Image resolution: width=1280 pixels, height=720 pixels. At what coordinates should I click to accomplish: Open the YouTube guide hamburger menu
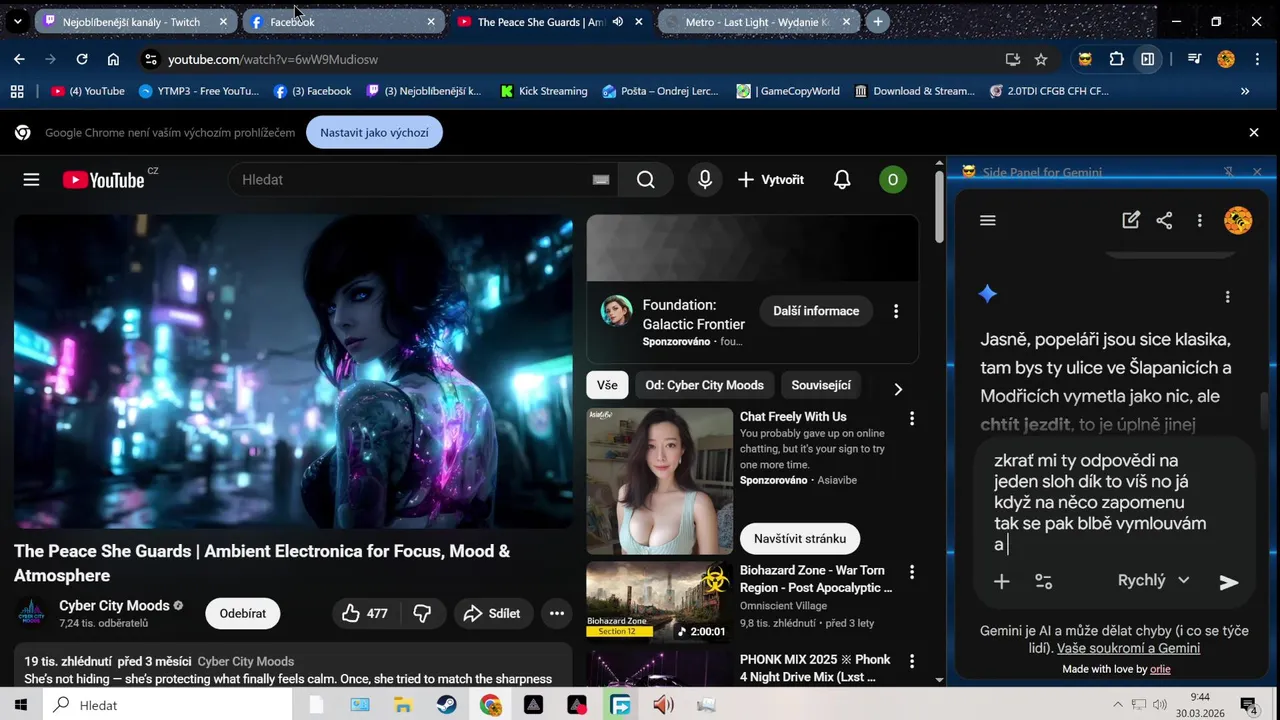(x=31, y=180)
